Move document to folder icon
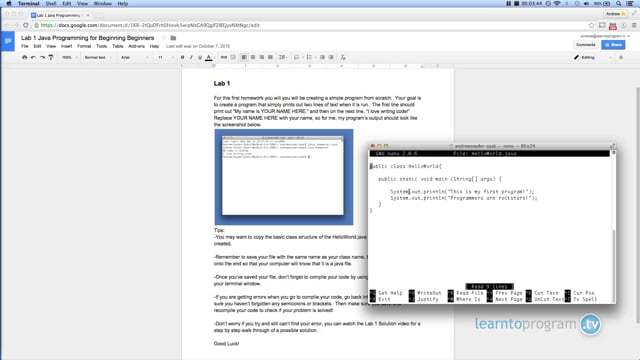The width and height of the screenshot is (640, 360). pos(173,38)
